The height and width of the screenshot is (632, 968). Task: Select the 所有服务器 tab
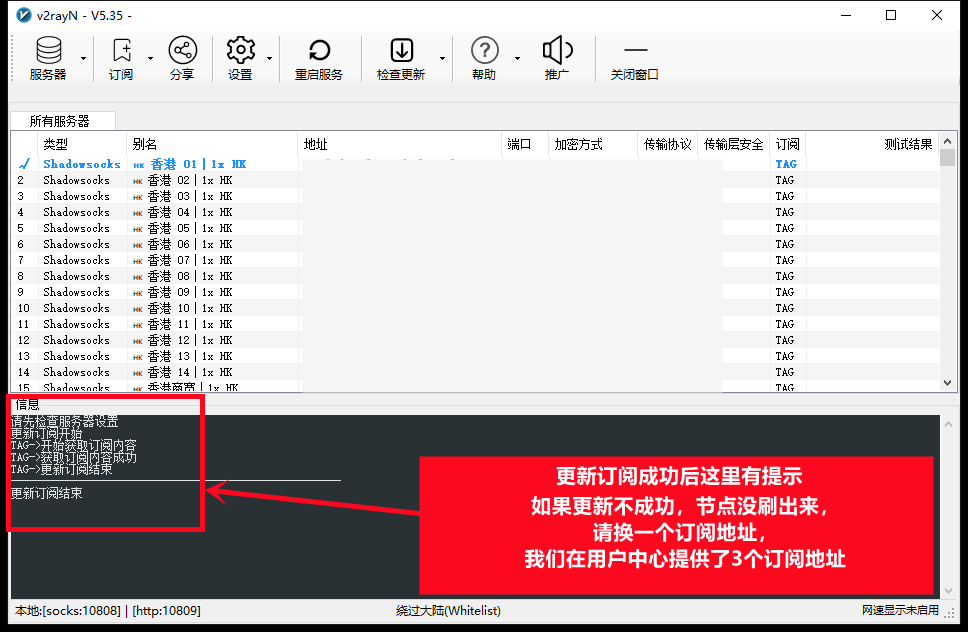(60, 121)
